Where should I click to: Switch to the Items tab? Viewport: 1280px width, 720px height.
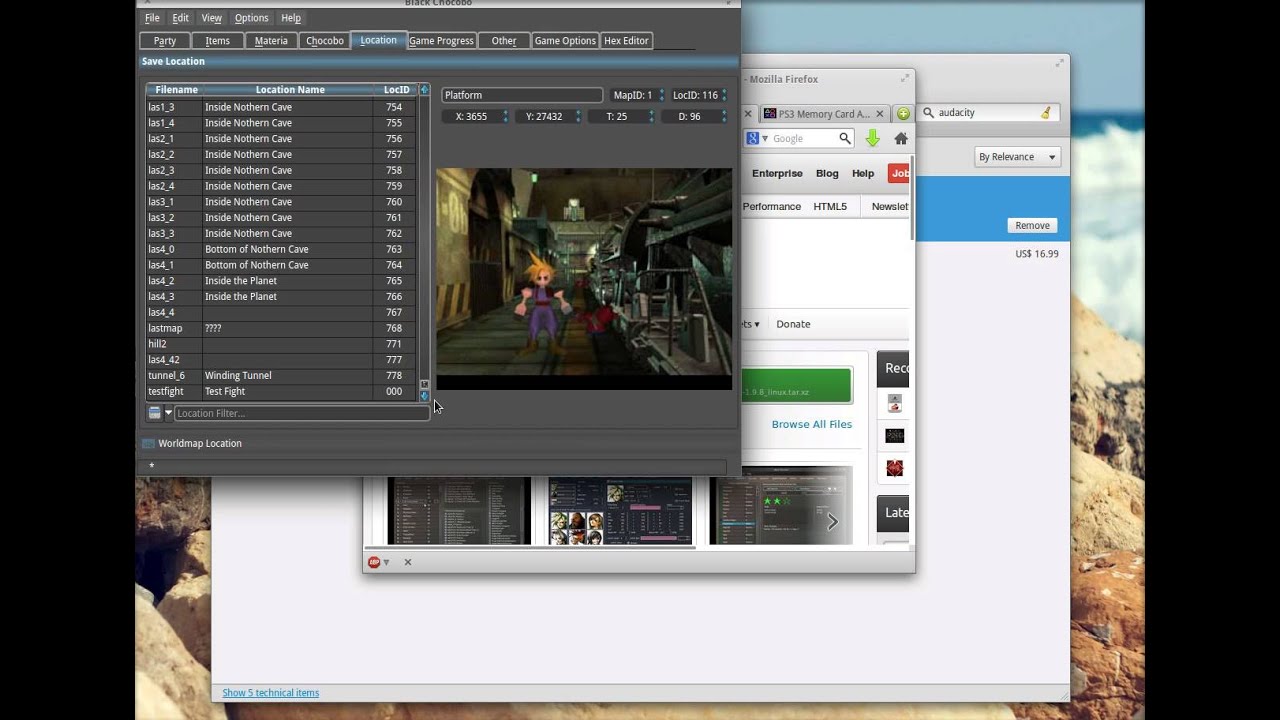tap(217, 41)
